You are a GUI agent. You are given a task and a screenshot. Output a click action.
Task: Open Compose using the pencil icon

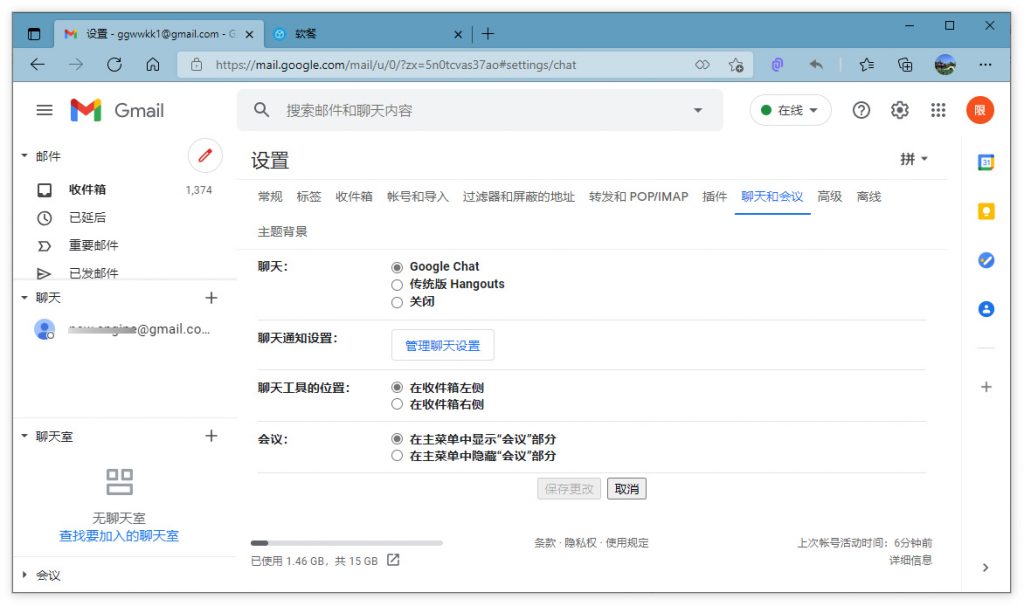tap(204, 156)
